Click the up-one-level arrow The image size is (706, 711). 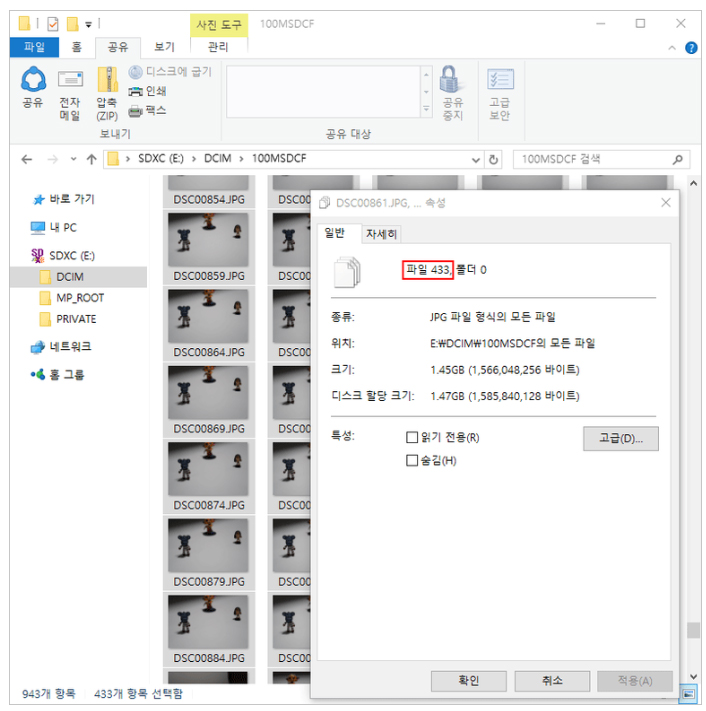click(92, 159)
